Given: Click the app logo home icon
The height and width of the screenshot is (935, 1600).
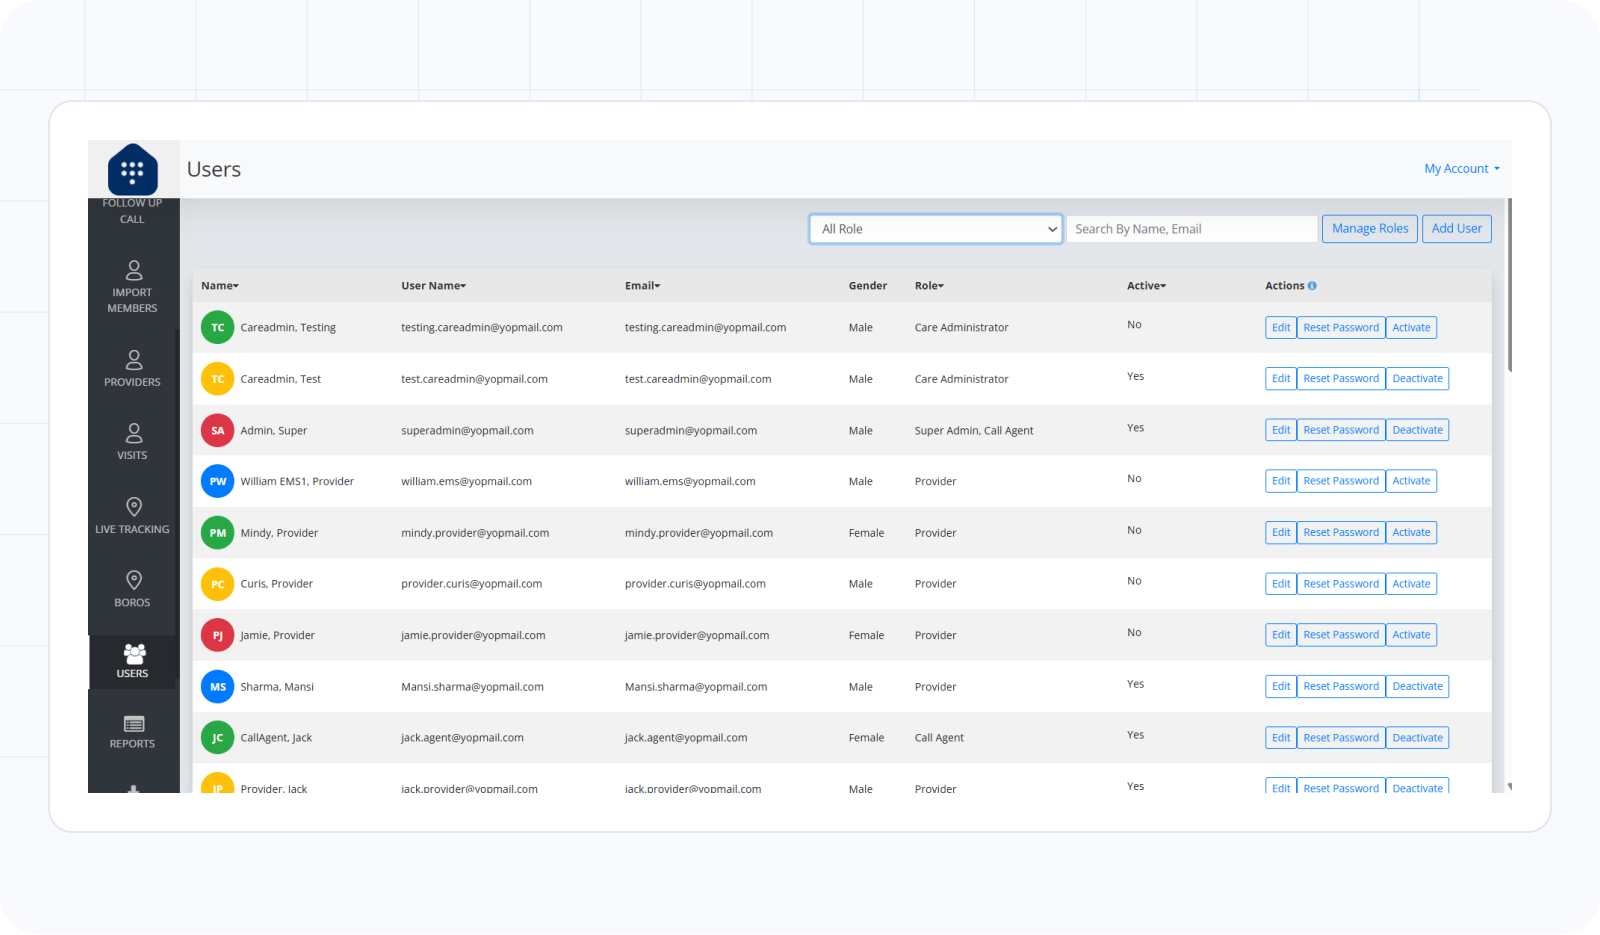Looking at the screenshot, I should tap(133, 170).
